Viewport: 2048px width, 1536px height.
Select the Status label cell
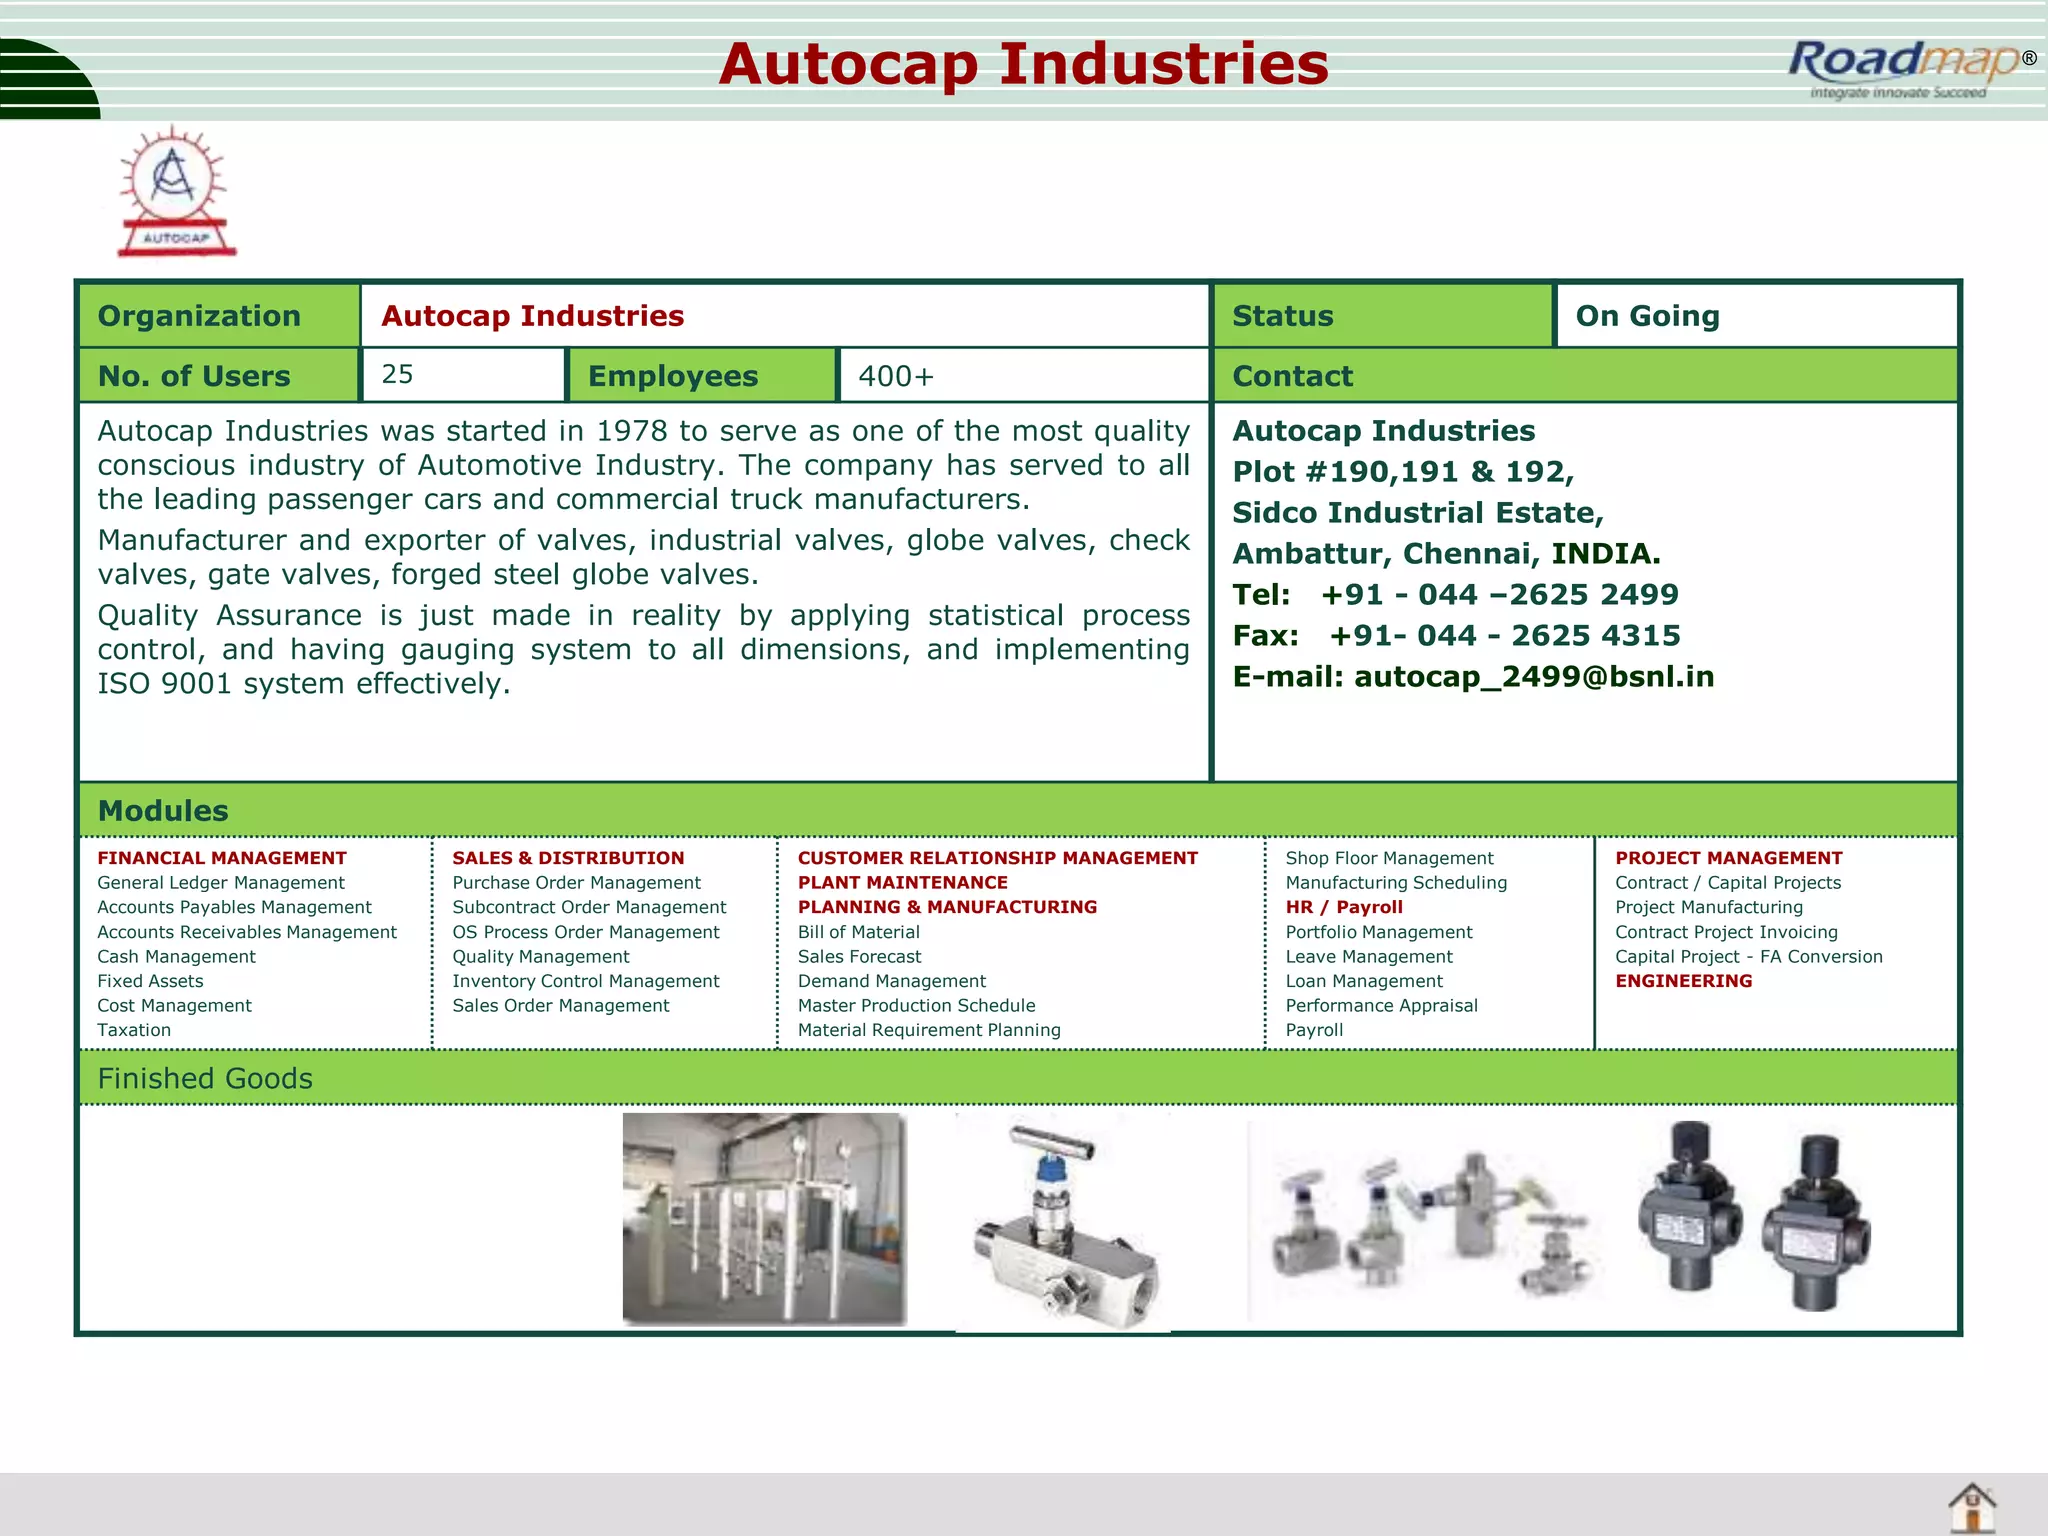coord(1383,316)
